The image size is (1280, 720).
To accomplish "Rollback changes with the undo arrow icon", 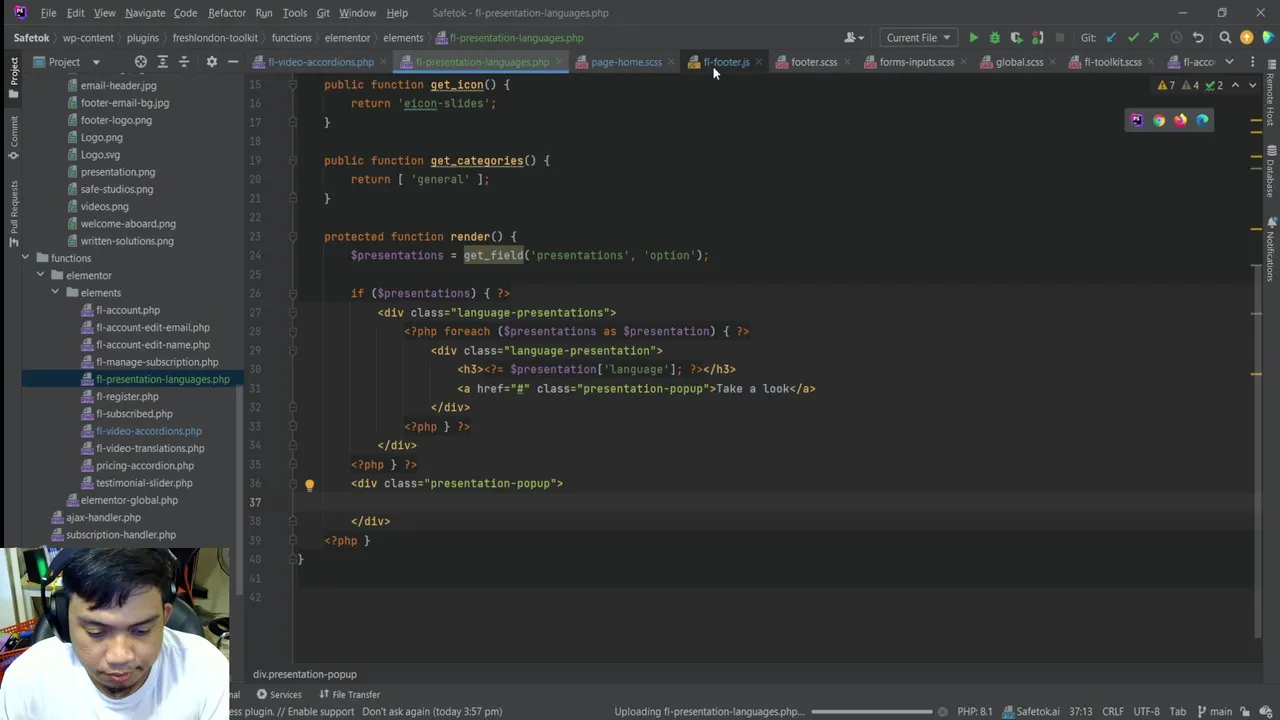I will coord(1198,38).
